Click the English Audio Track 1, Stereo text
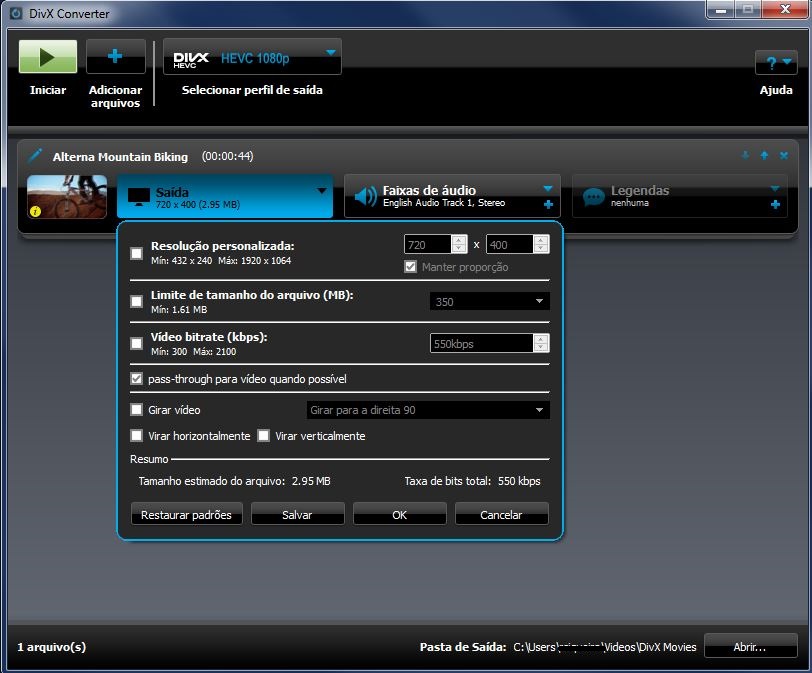This screenshot has width=812, height=673. (x=444, y=203)
